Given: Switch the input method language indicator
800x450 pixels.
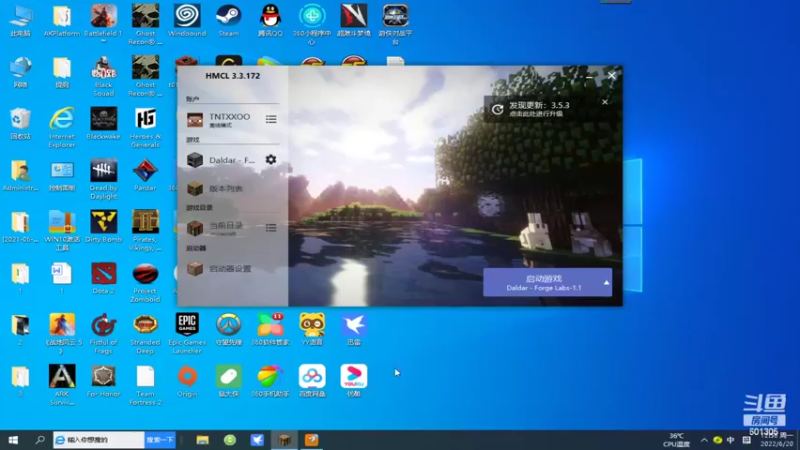Looking at the screenshot, I should coord(731,440).
